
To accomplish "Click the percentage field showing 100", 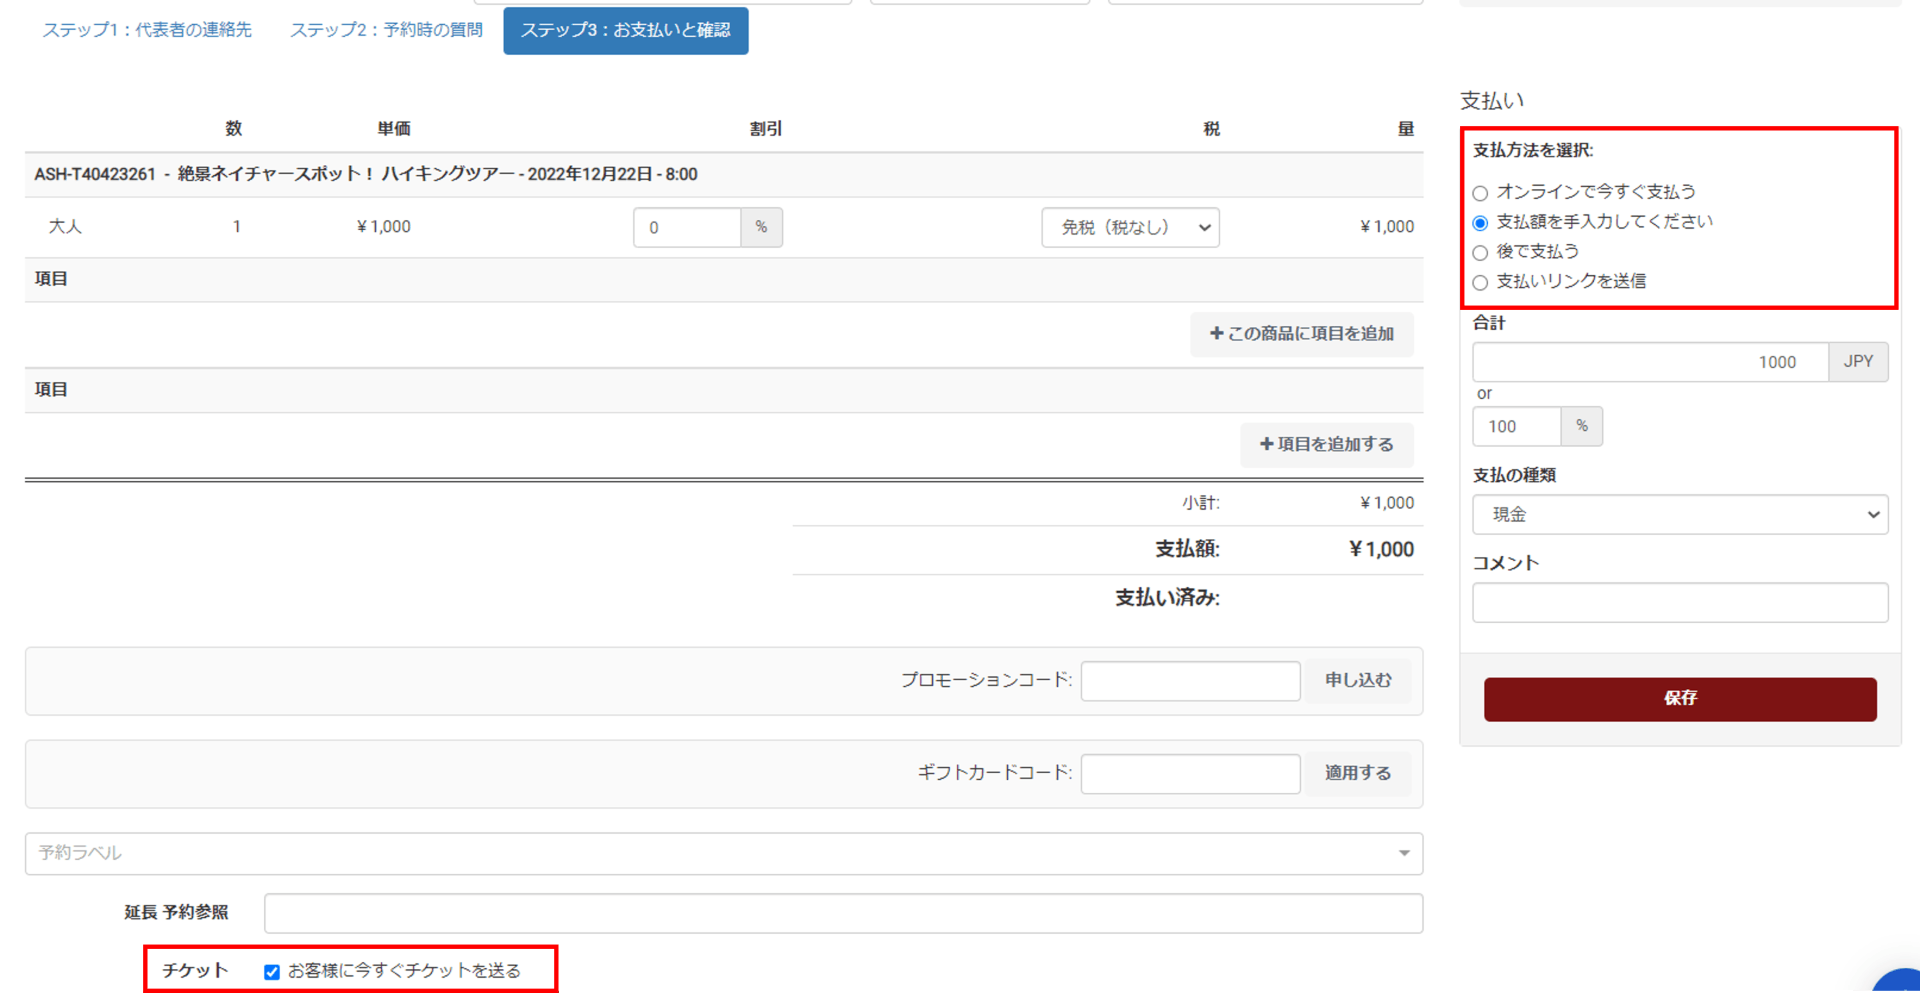I will [1517, 427].
